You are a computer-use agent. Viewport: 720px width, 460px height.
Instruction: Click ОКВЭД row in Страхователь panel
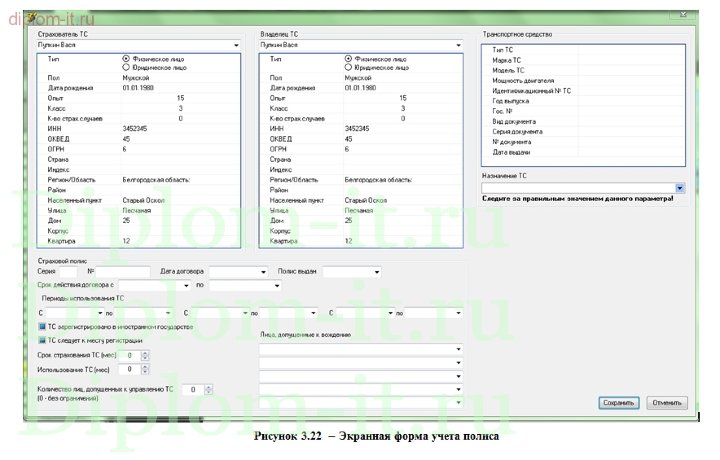[x=139, y=139]
